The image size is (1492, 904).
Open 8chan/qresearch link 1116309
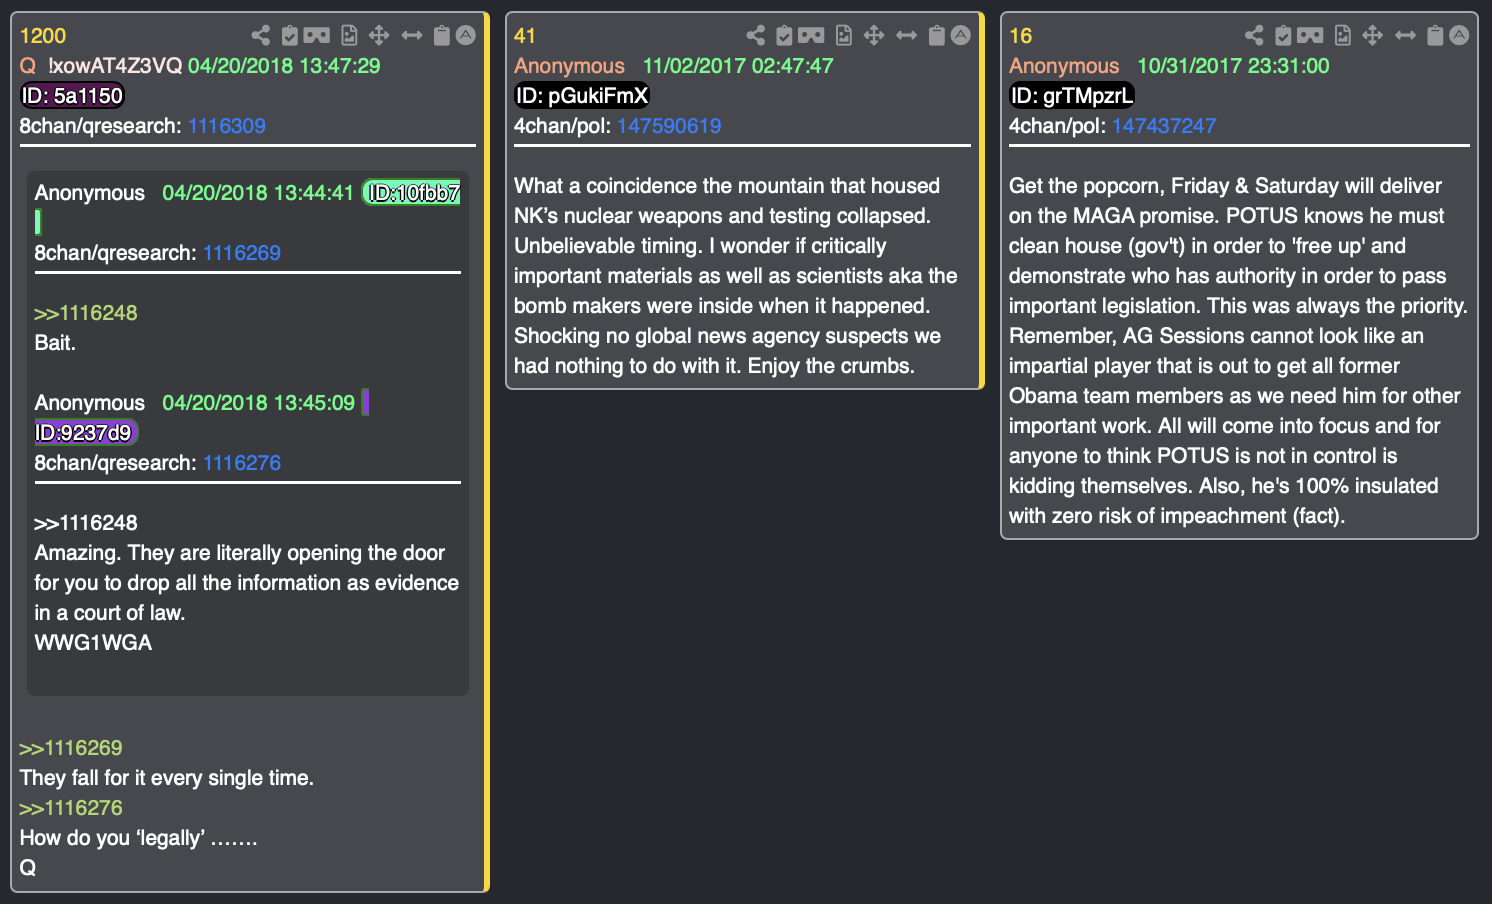point(227,126)
